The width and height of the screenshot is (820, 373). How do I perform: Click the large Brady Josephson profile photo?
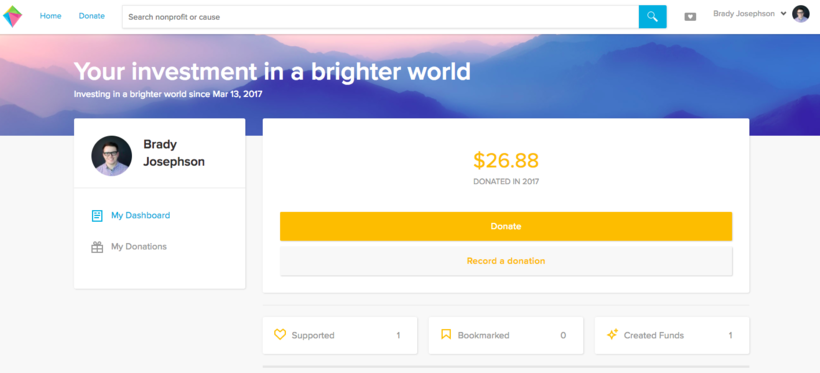tap(111, 156)
